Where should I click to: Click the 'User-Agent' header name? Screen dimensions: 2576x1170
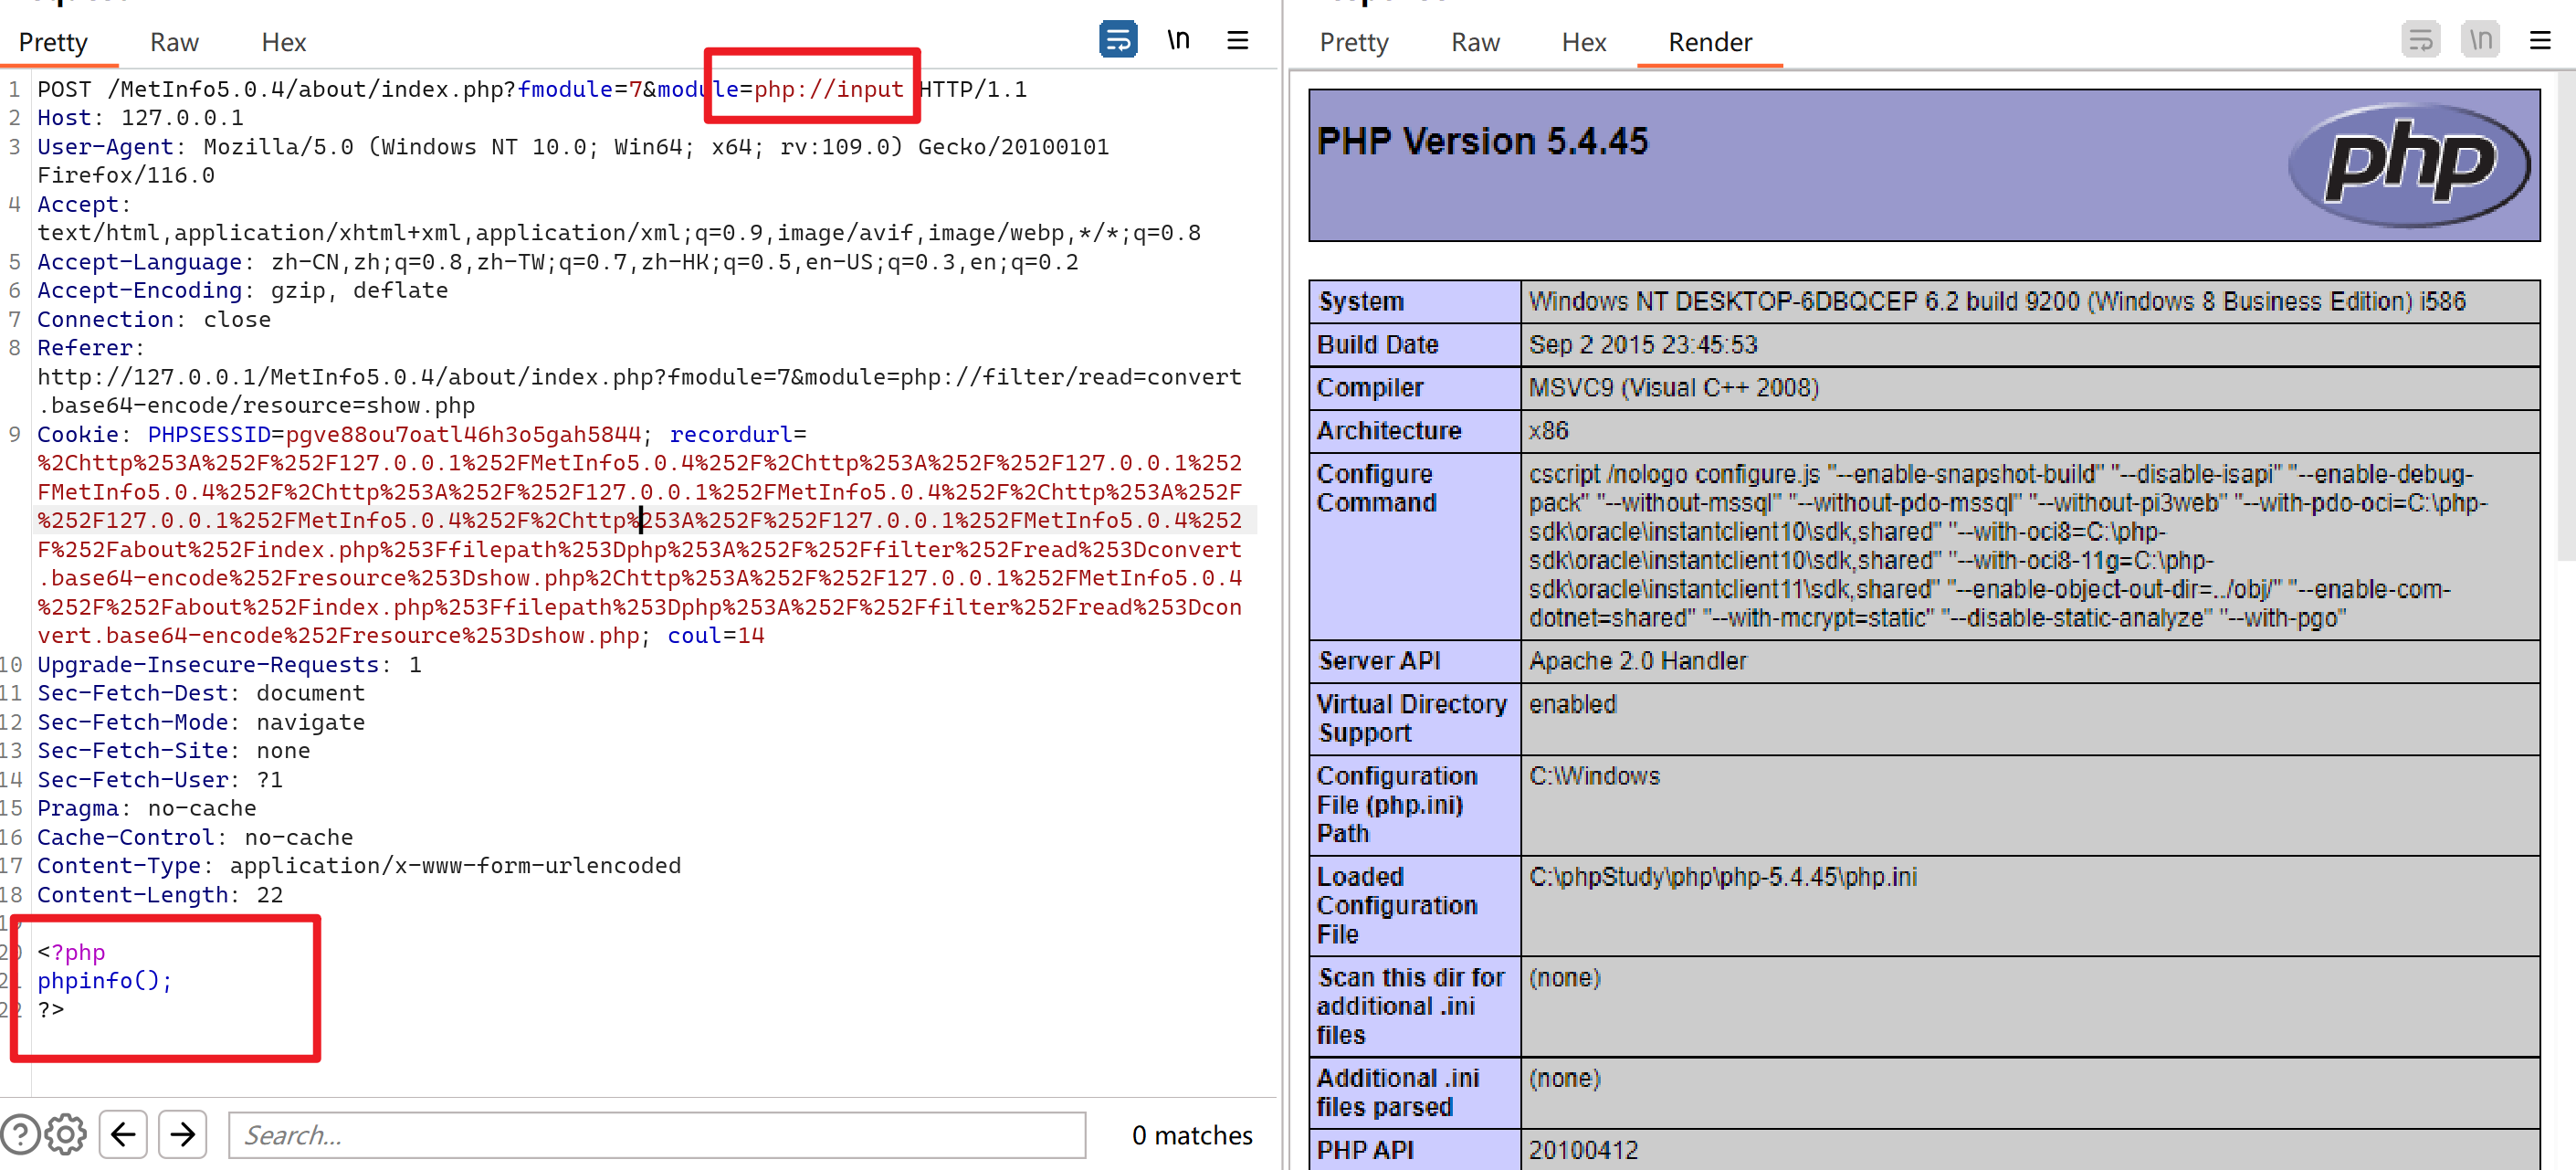point(105,147)
